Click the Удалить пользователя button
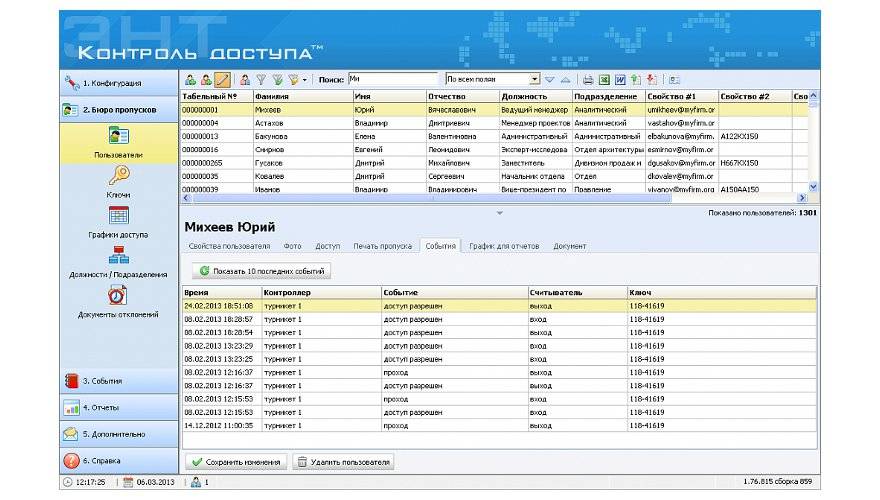 click(345, 462)
